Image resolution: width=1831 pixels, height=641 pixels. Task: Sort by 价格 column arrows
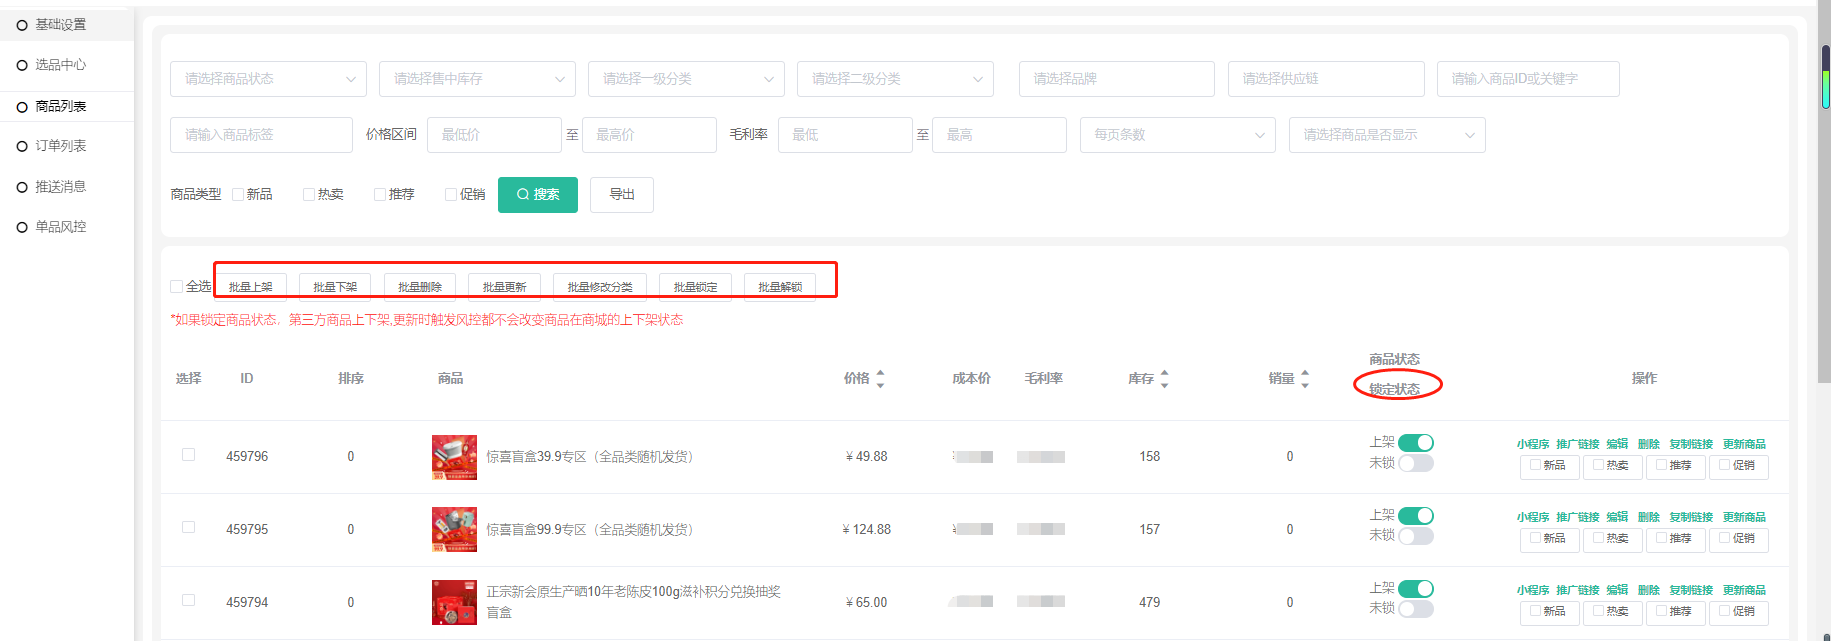pos(880,379)
